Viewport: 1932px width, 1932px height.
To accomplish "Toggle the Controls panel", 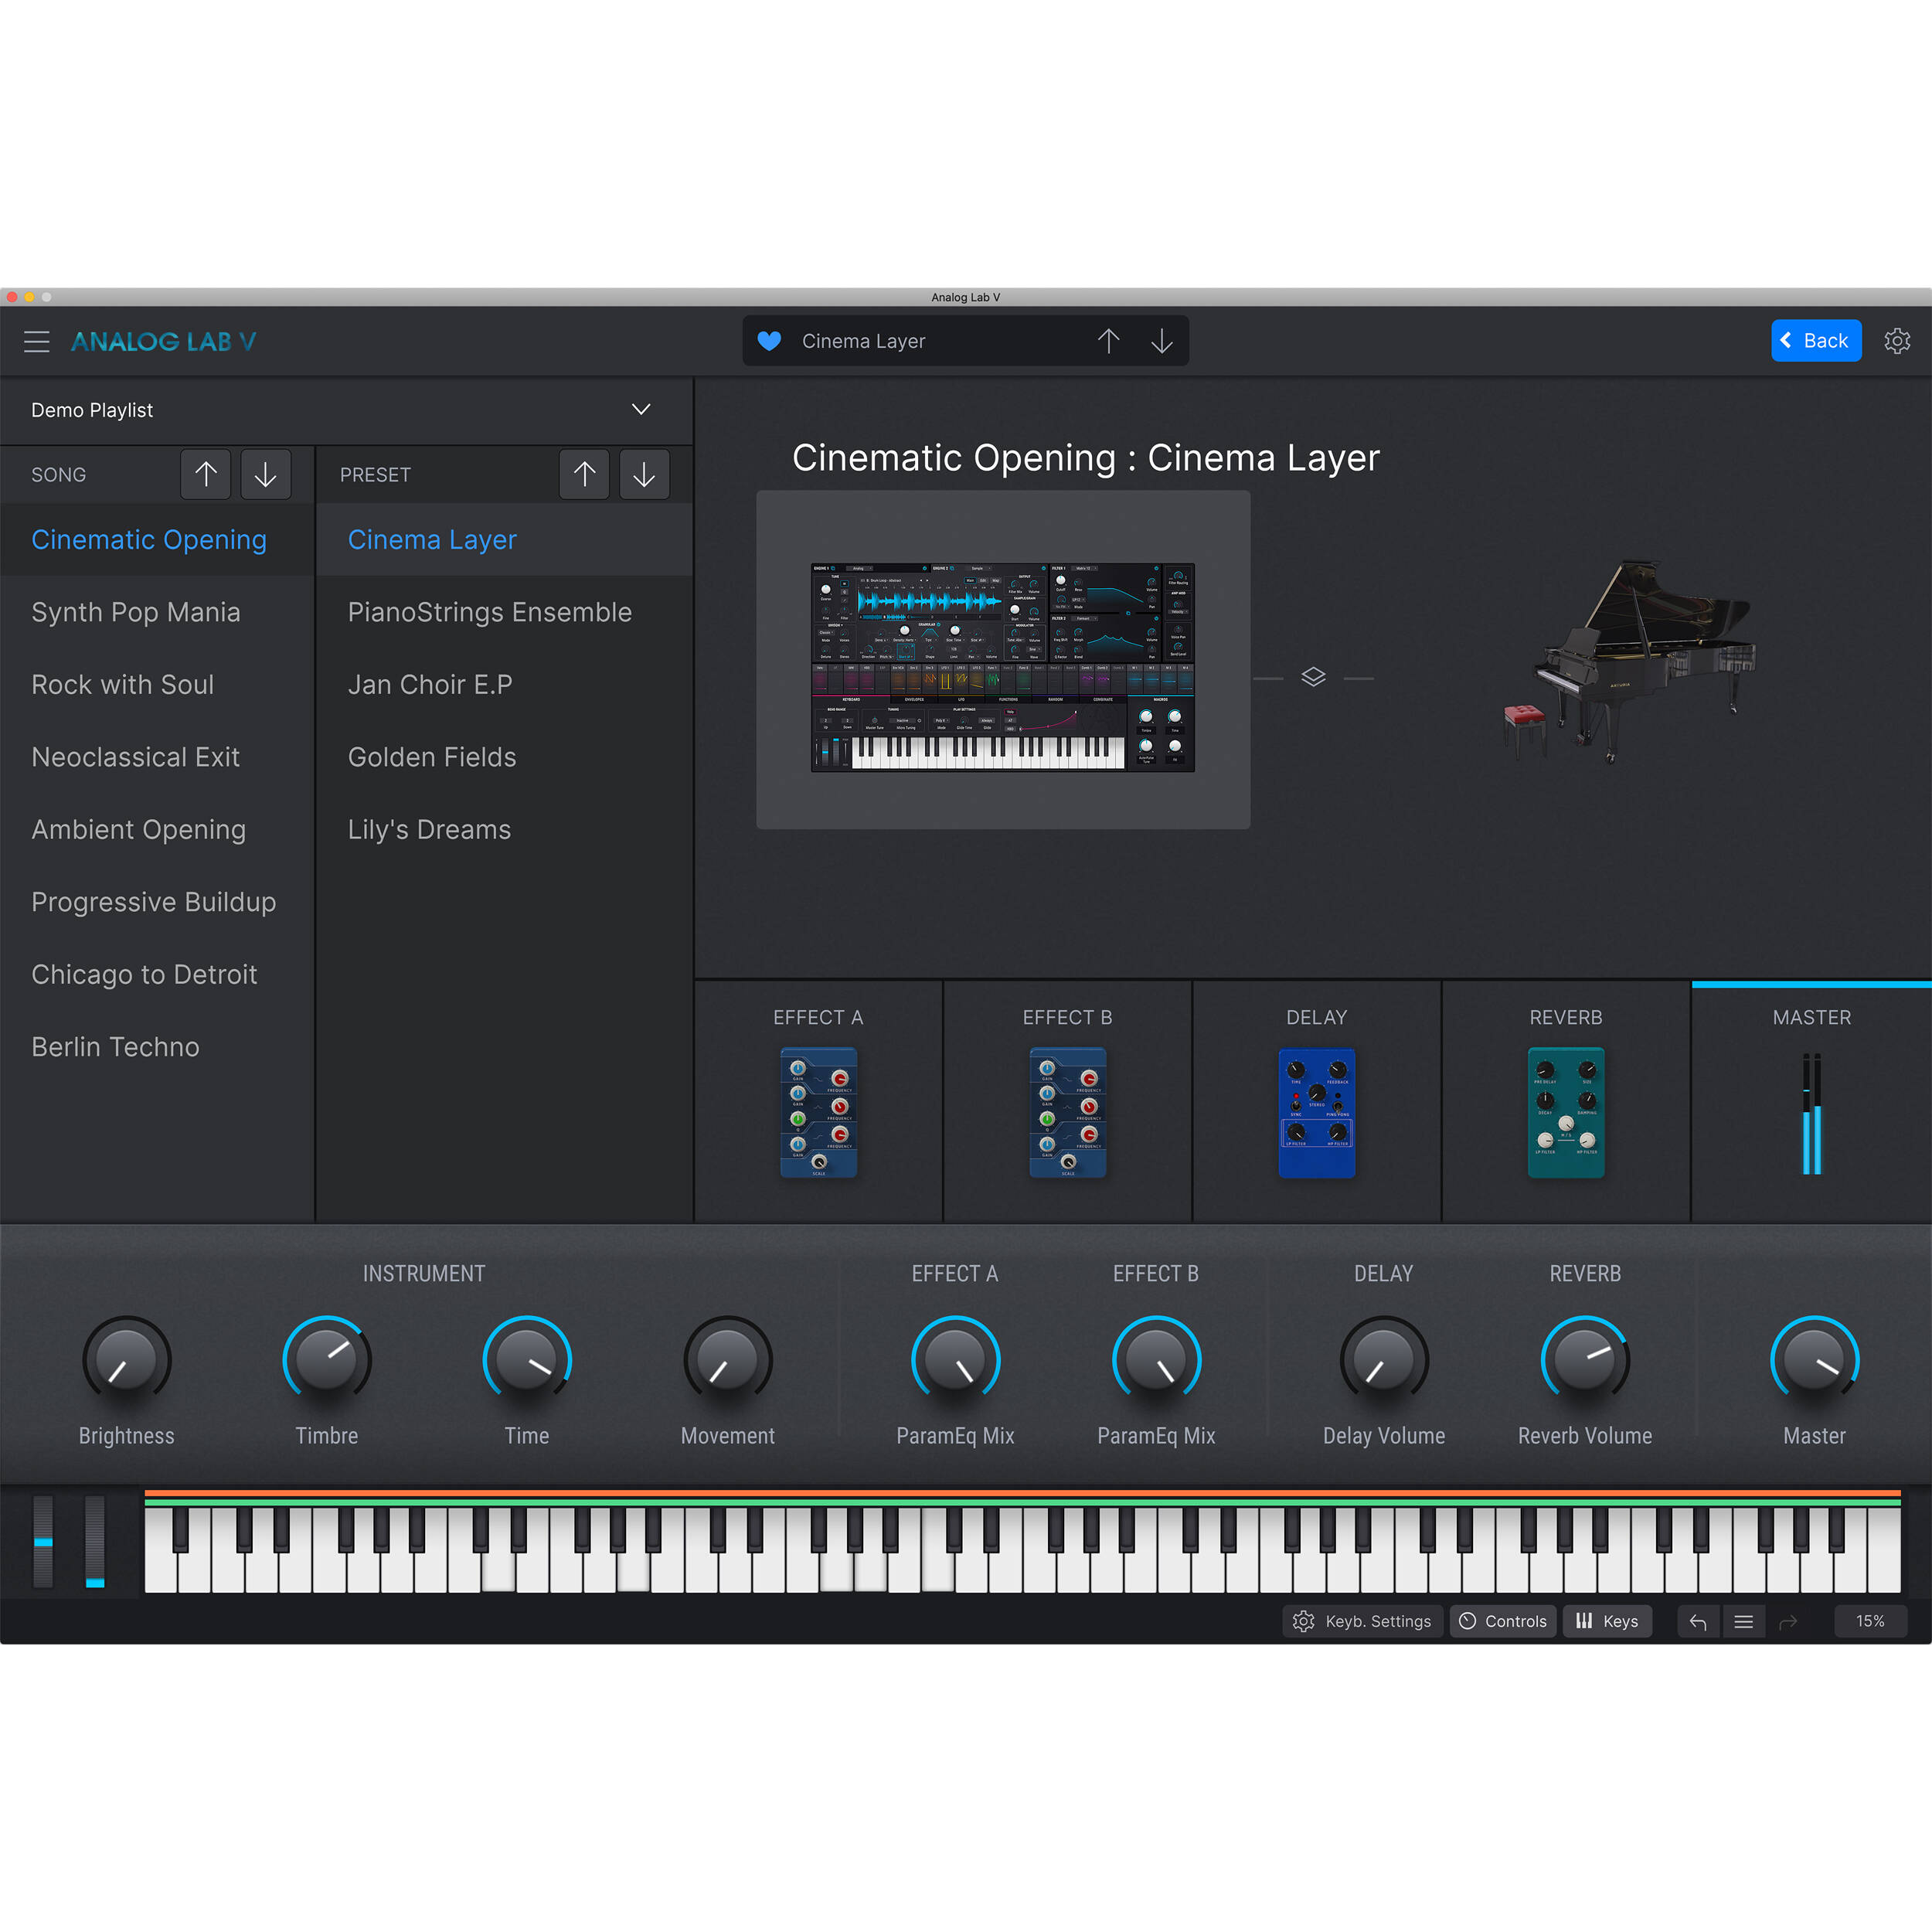I will pos(1503,1621).
